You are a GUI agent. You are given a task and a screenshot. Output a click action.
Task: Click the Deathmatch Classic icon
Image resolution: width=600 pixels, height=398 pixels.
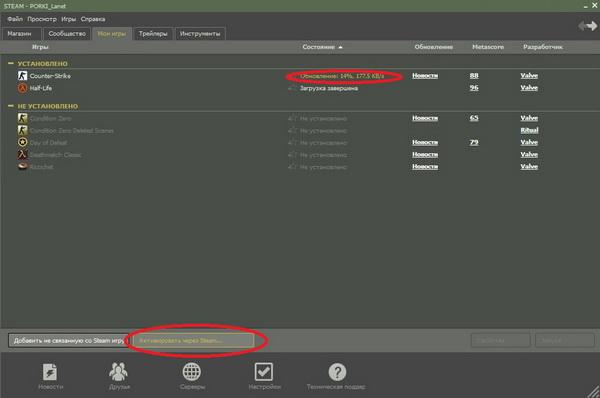click(23, 155)
